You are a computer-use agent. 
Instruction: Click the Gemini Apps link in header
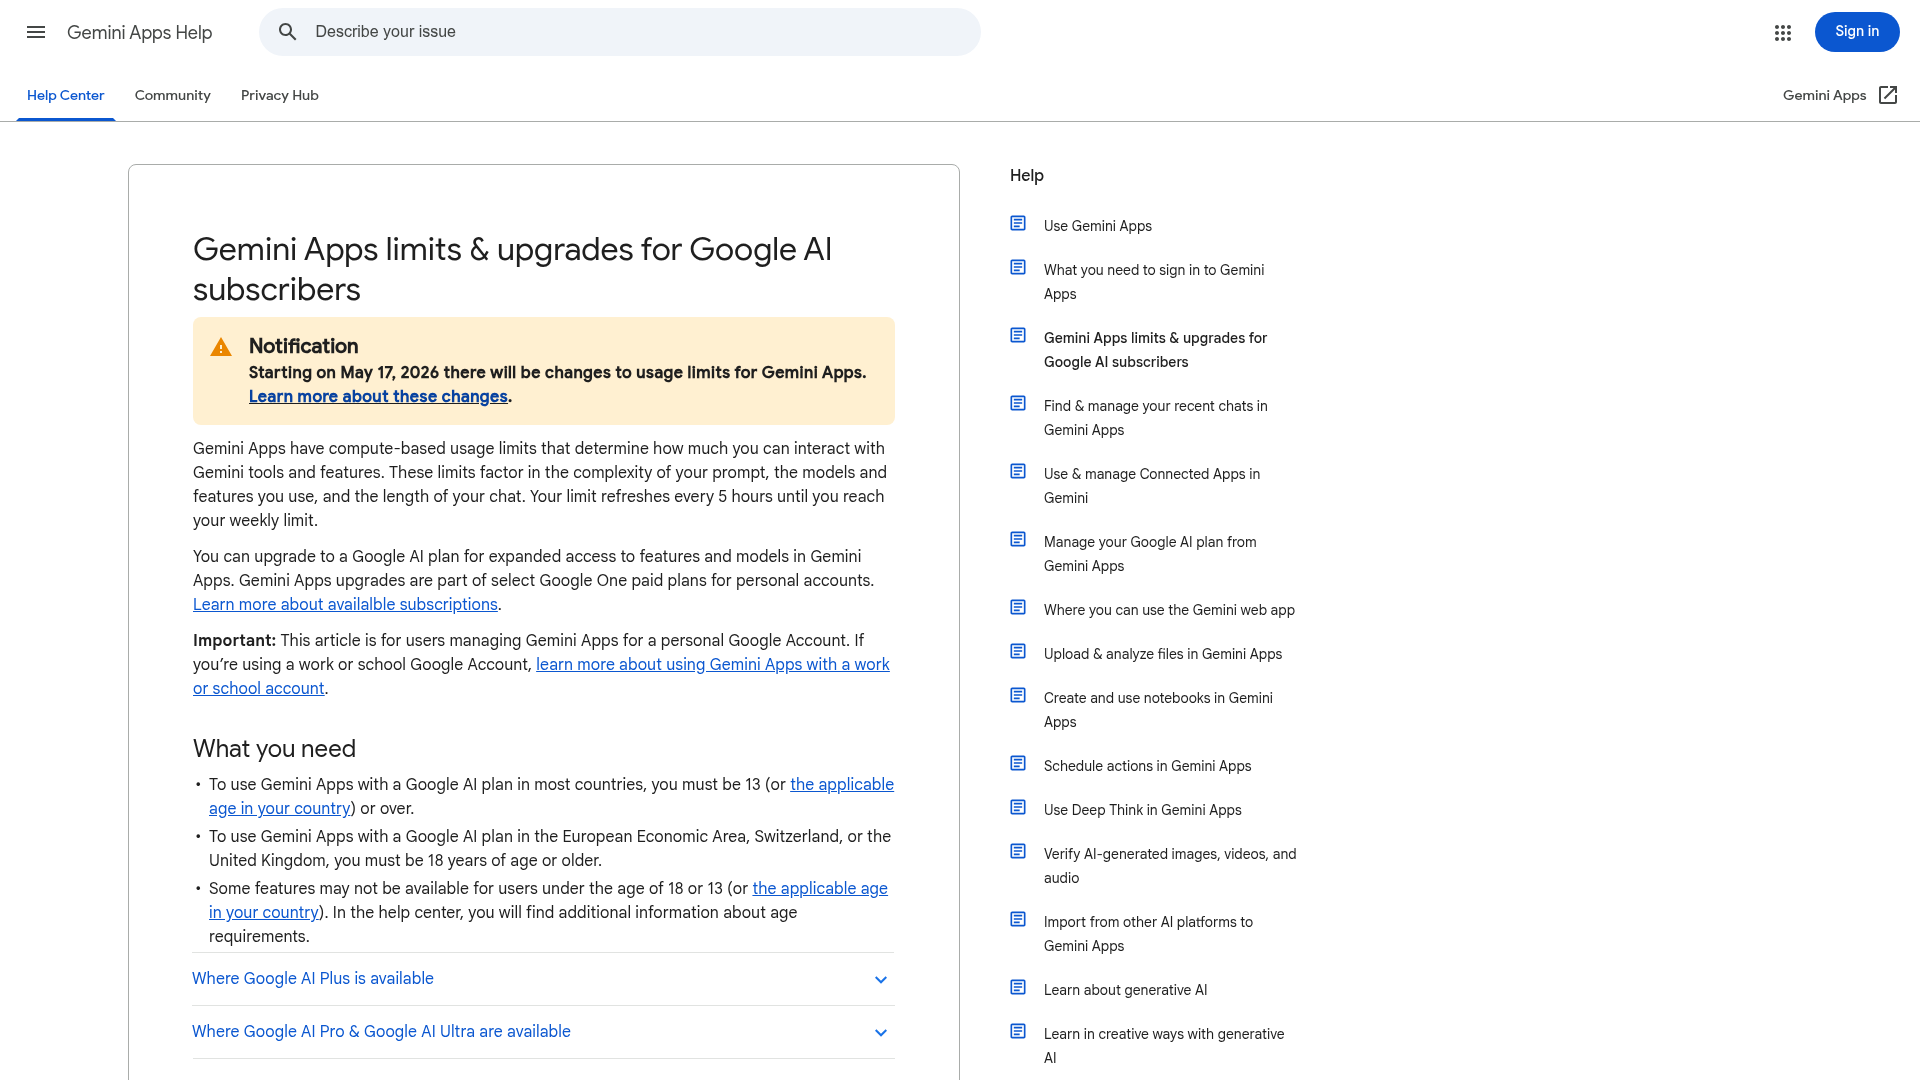click(x=1824, y=95)
